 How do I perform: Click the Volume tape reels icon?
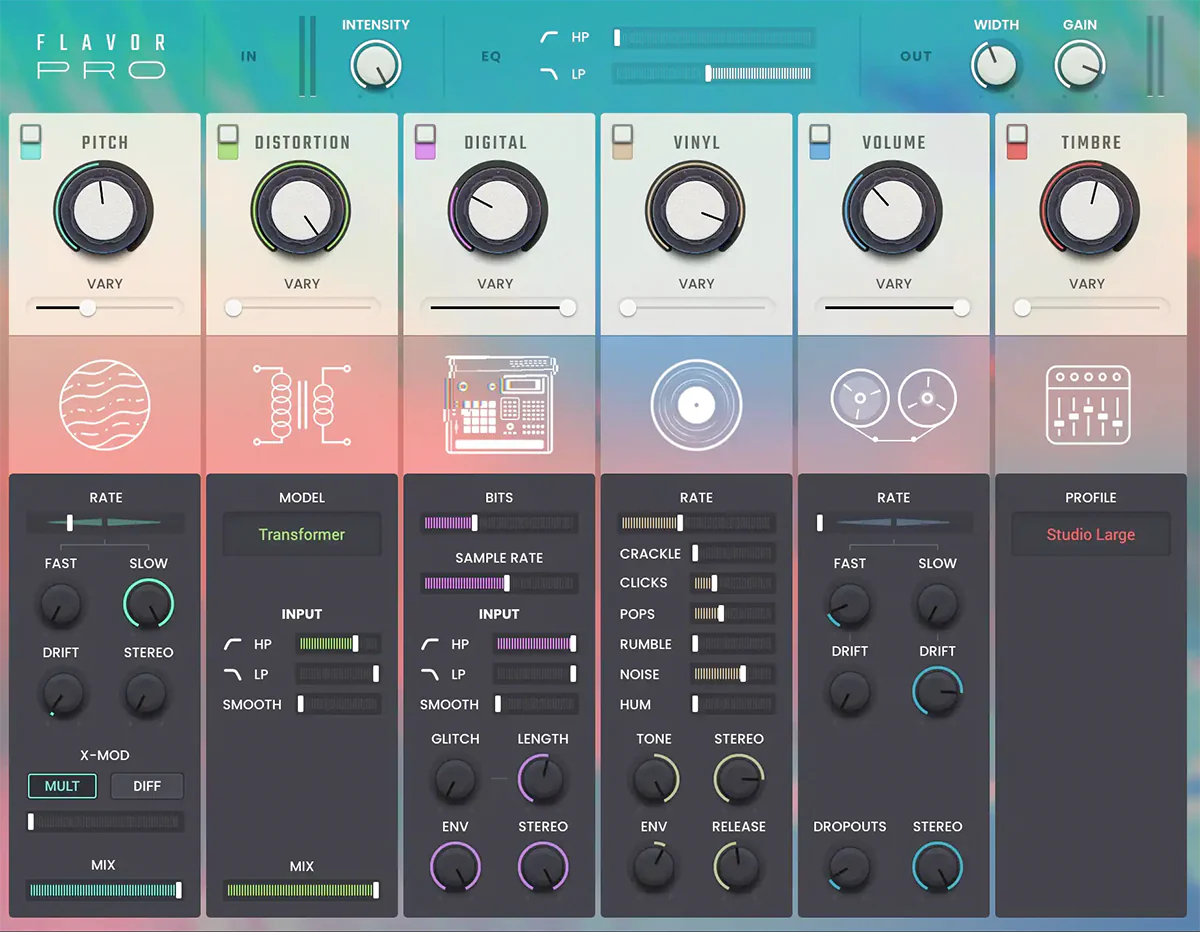[893, 404]
